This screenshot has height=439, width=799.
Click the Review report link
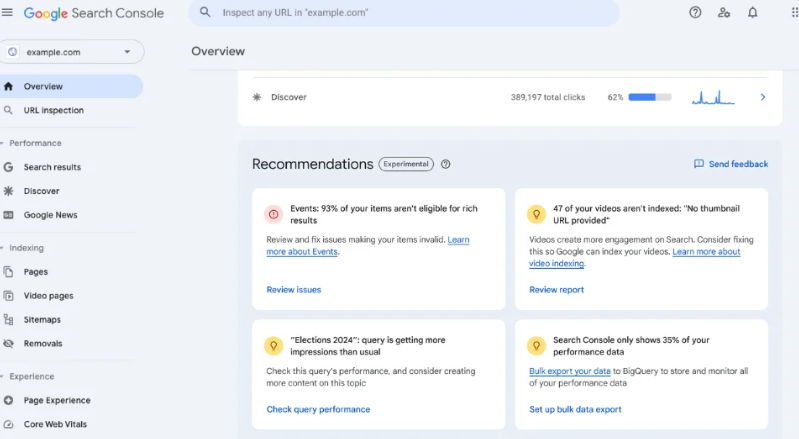[x=556, y=290]
